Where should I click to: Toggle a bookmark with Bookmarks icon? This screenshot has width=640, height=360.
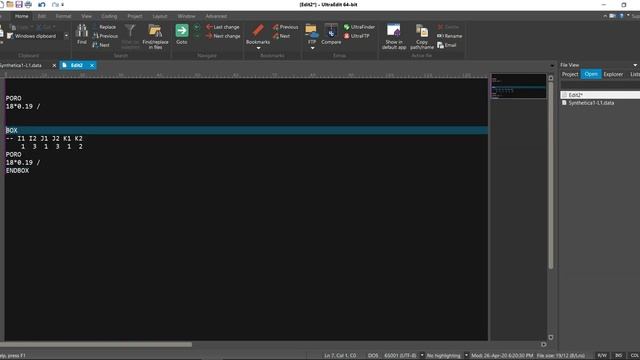(258, 31)
